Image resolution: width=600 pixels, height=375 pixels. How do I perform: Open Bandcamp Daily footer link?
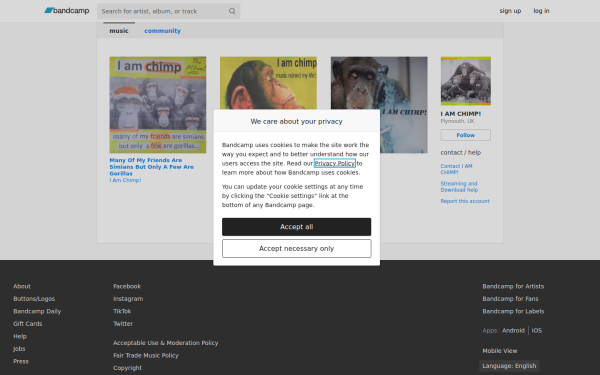tap(37, 311)
